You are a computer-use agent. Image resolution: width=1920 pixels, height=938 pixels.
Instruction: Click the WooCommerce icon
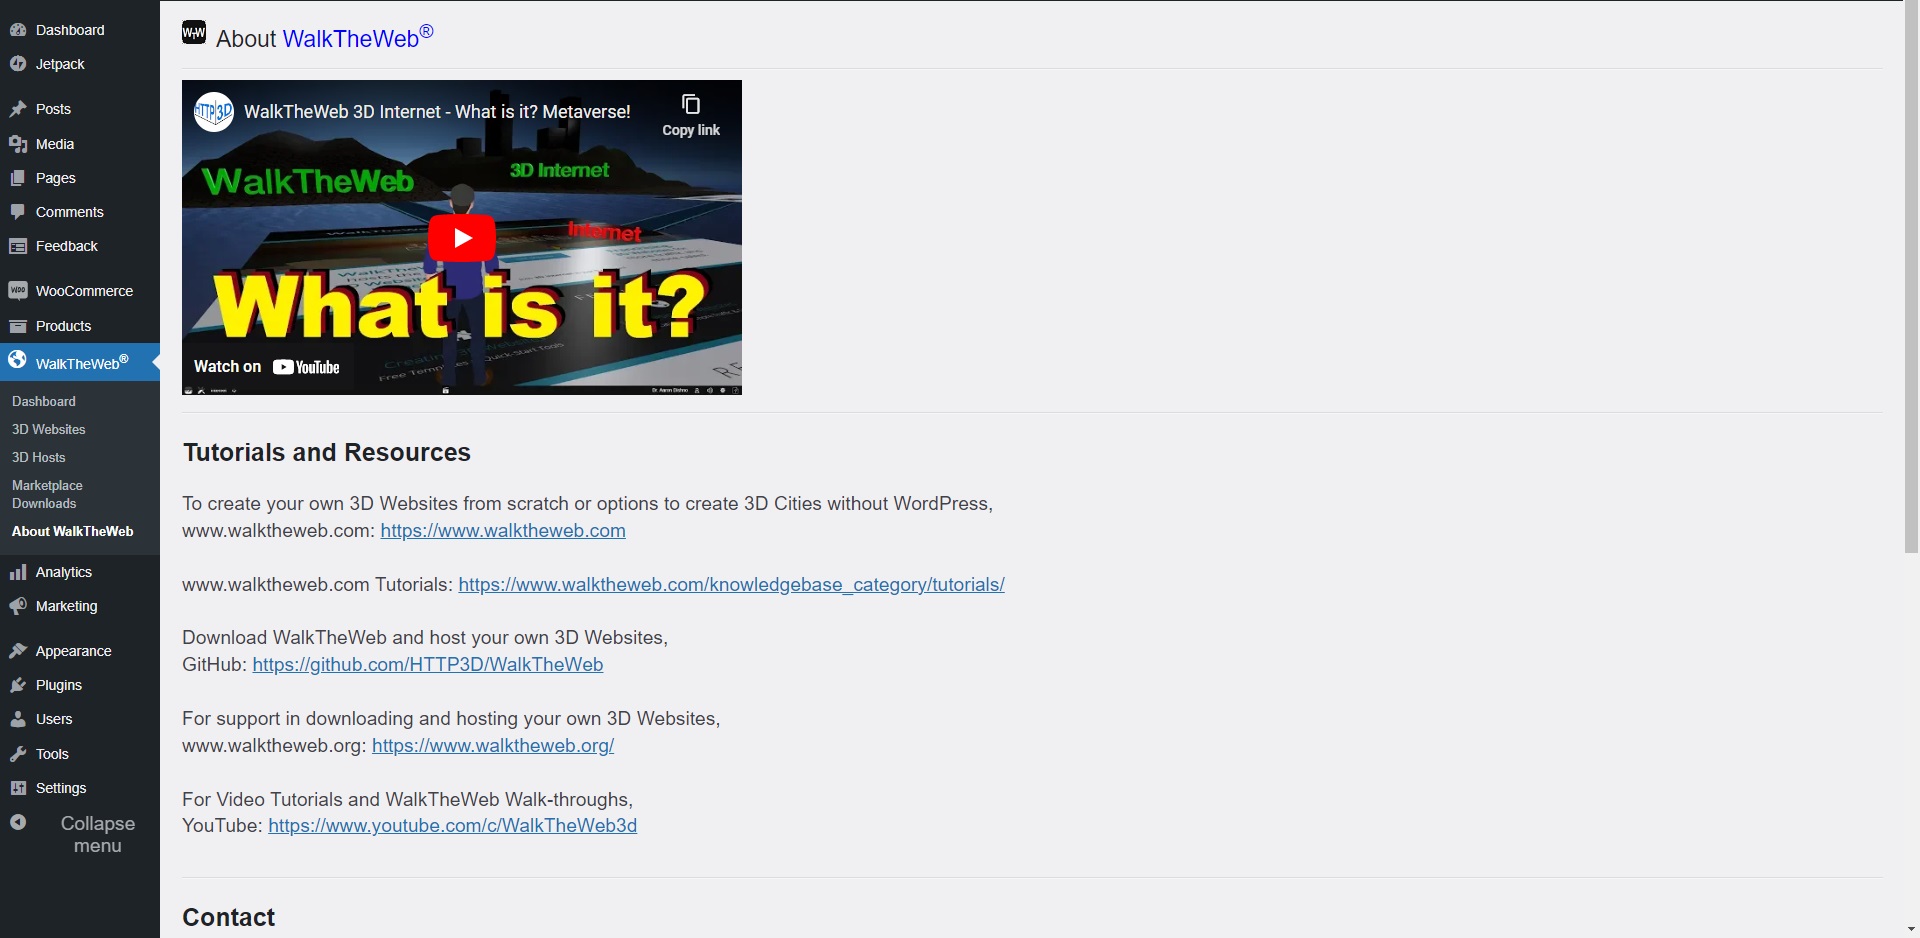(x=18, y=291)
